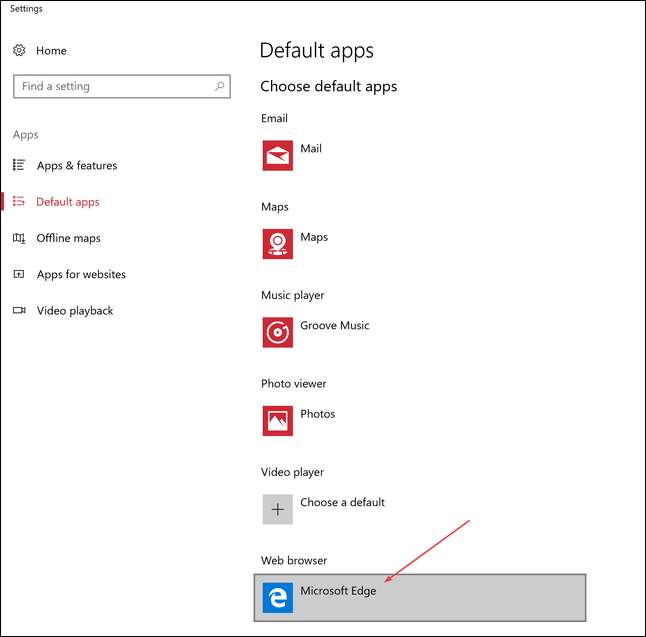Click the Photos app icon
The width and height of the screenshot is (646, 637).
click(x=278, y=420)
